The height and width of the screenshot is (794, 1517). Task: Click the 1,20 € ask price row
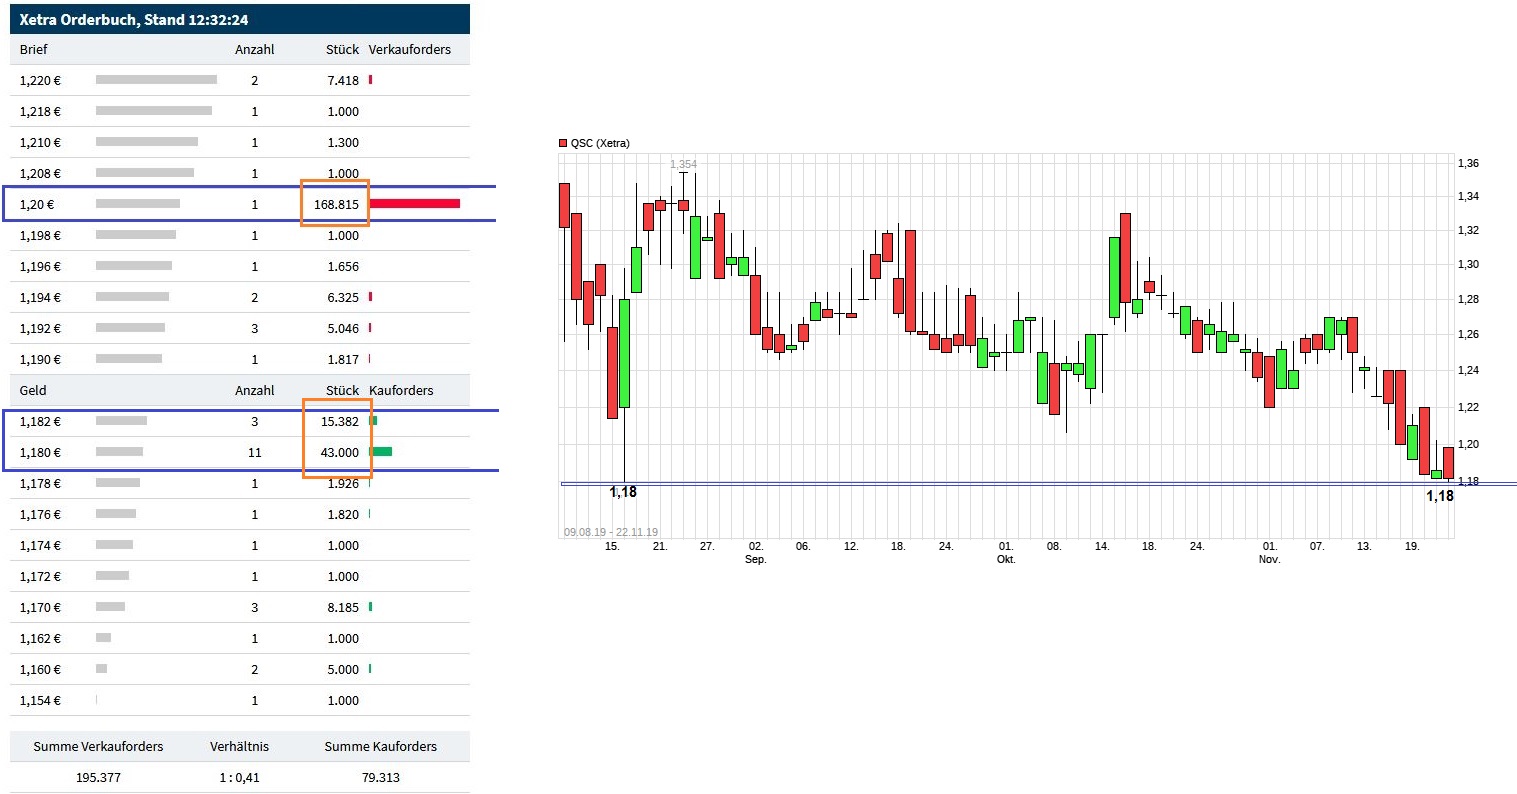pos(240,204)
